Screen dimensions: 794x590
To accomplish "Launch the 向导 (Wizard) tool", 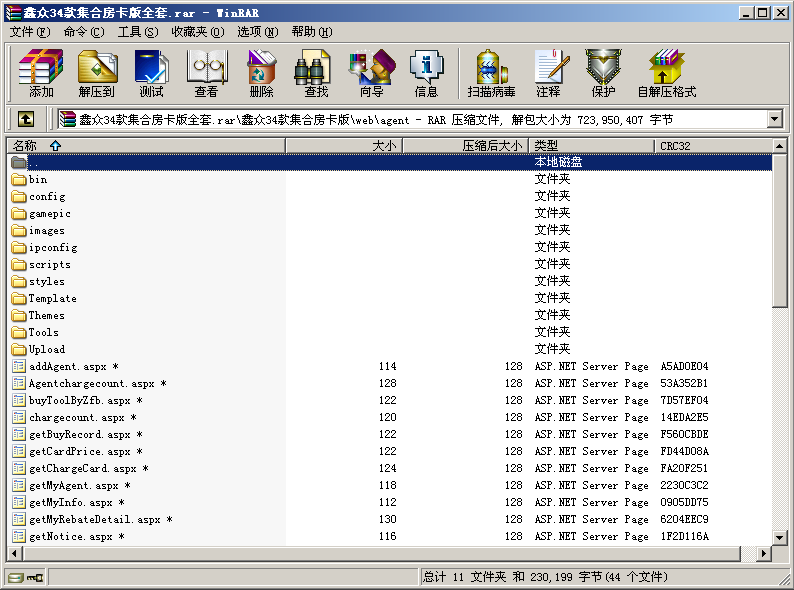I will click(371, 74).
